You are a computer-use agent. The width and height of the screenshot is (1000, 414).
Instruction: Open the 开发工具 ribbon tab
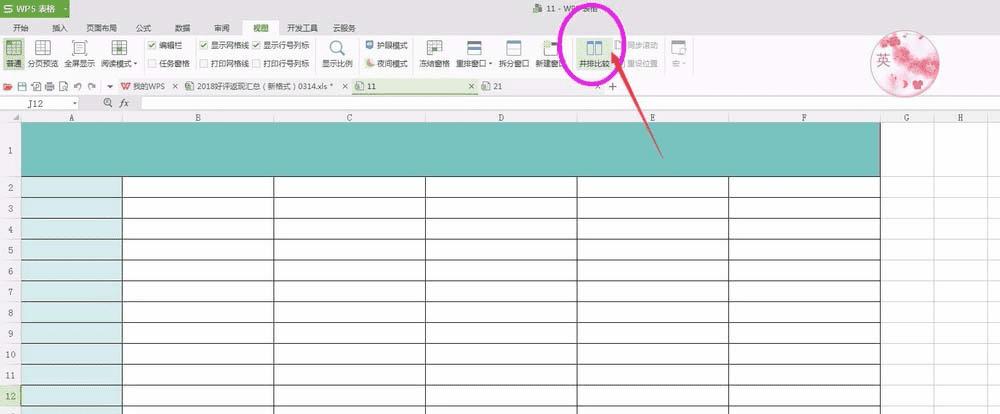302,28
